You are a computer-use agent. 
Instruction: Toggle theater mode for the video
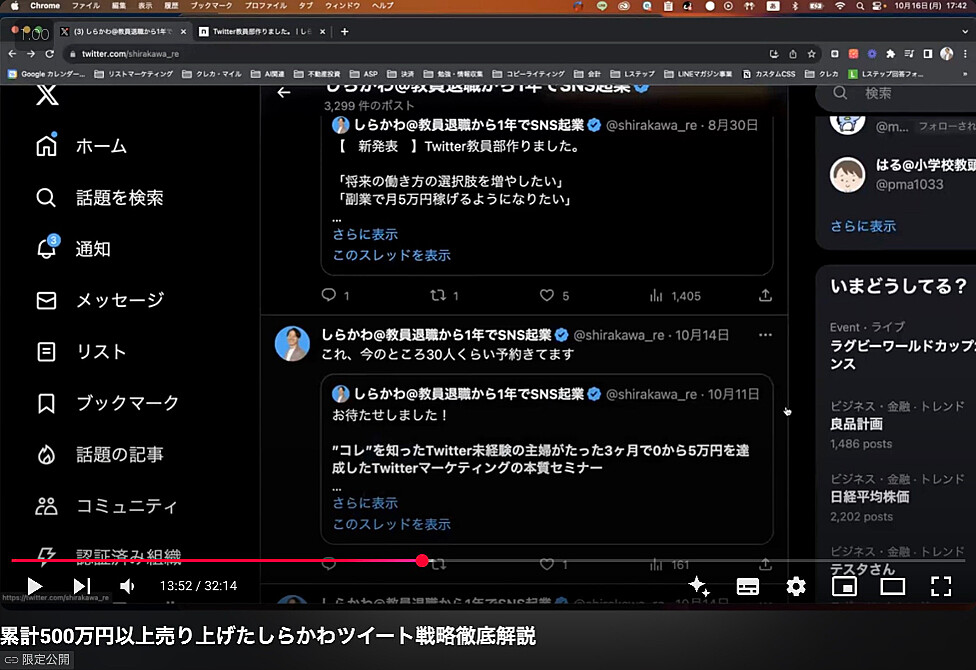click(893, 586)
